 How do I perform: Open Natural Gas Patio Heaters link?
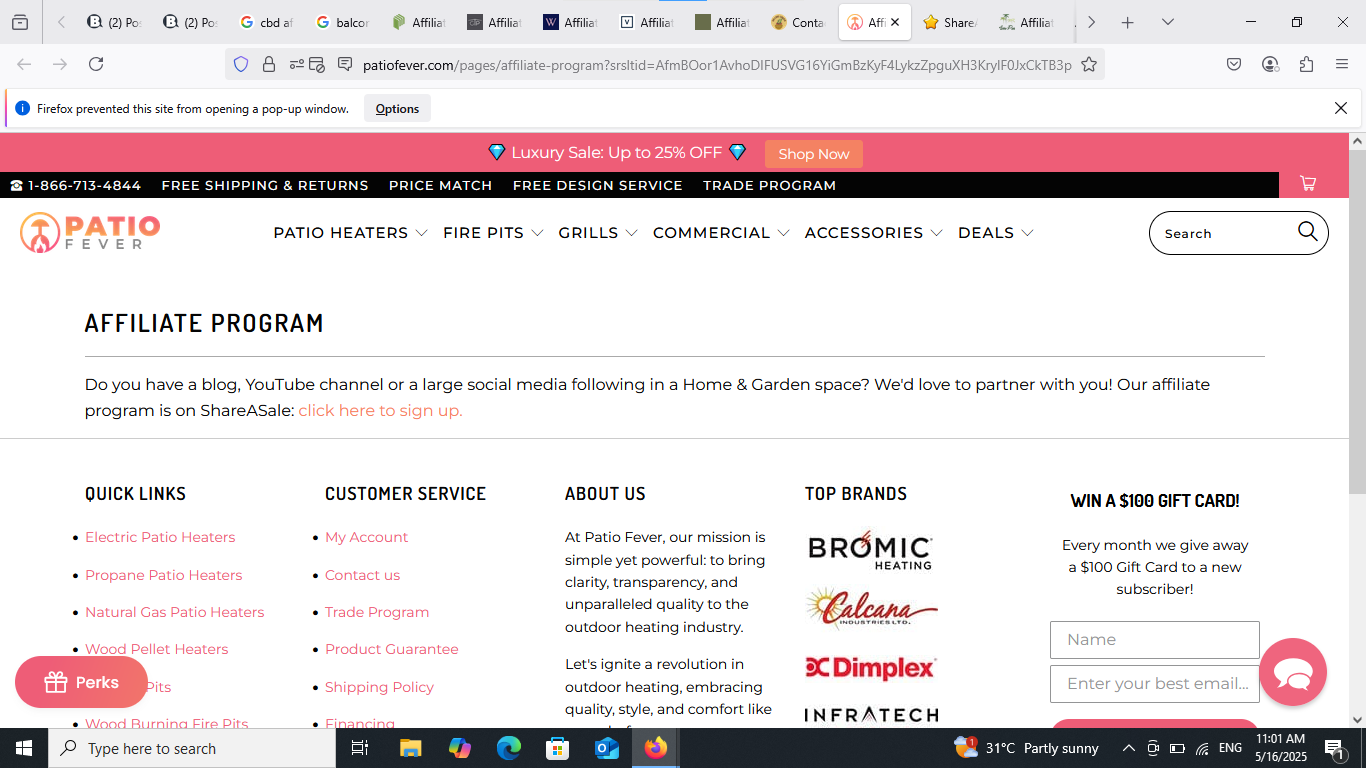point(175,612)
